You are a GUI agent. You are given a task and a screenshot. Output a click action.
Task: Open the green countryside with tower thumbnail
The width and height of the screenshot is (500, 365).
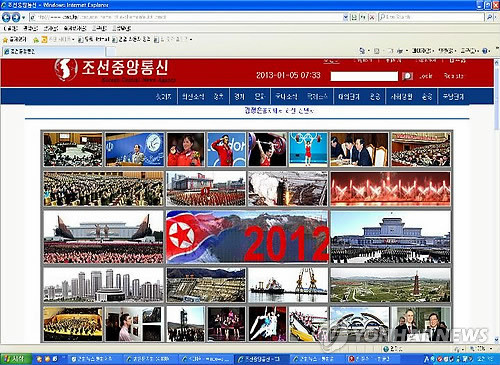(x=390, y=285)
